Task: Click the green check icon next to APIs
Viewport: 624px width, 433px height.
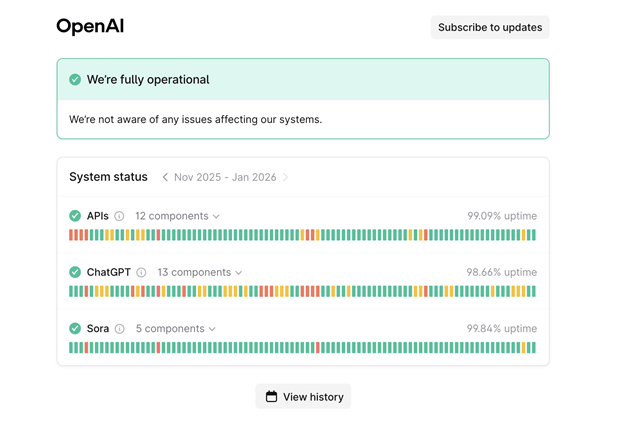Action: tap(75, 216)
